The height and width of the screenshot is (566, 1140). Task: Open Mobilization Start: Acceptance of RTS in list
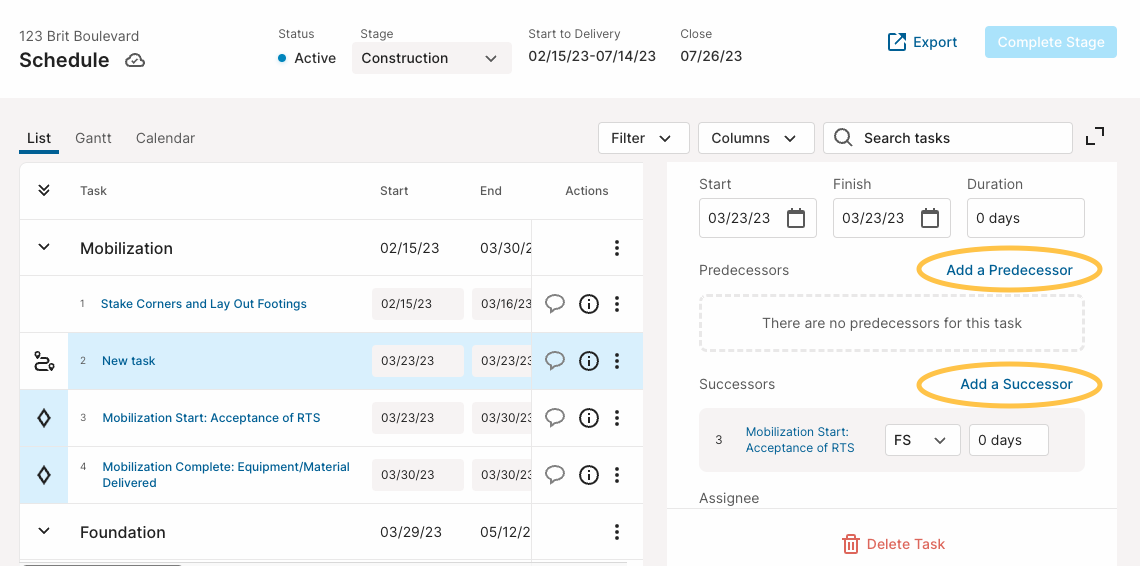coord(211,418)
